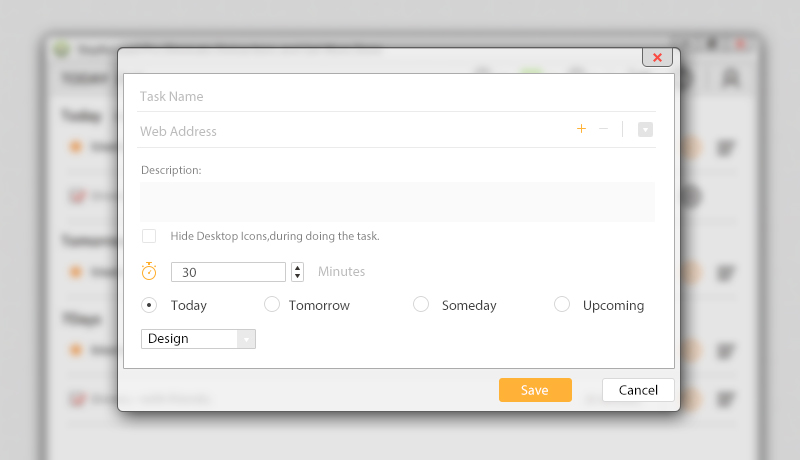Pick the Someday radio option

click(421, 305)
